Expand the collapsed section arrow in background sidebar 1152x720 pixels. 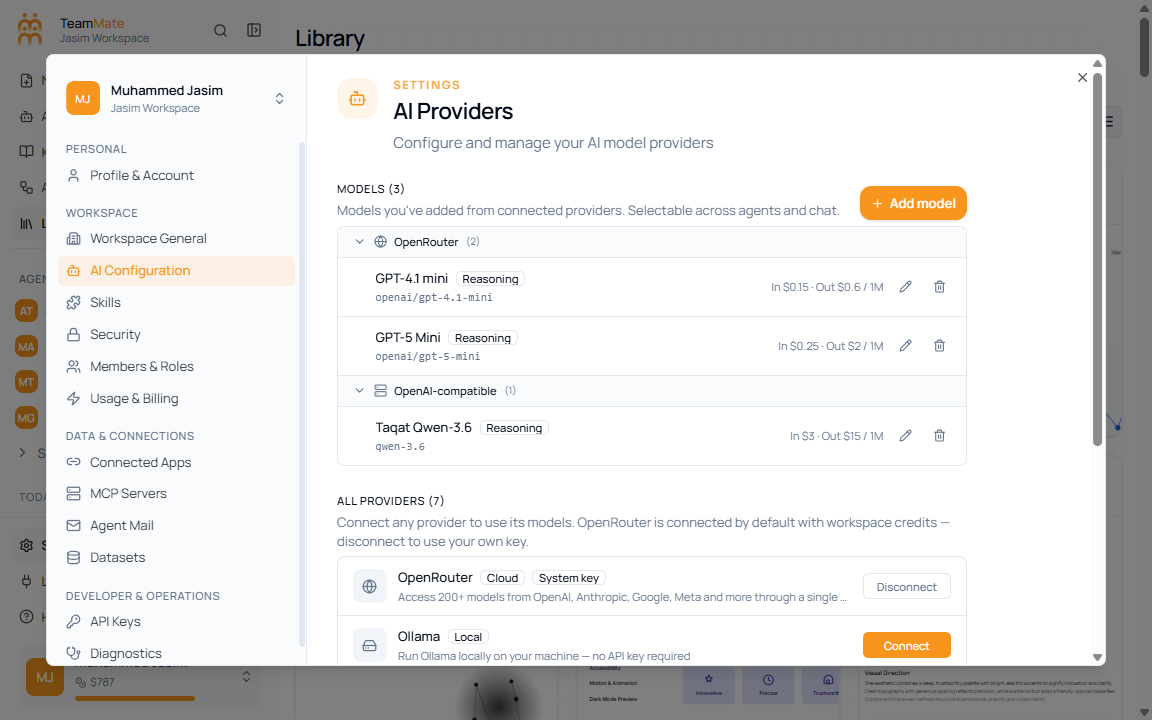coord(22,453)
